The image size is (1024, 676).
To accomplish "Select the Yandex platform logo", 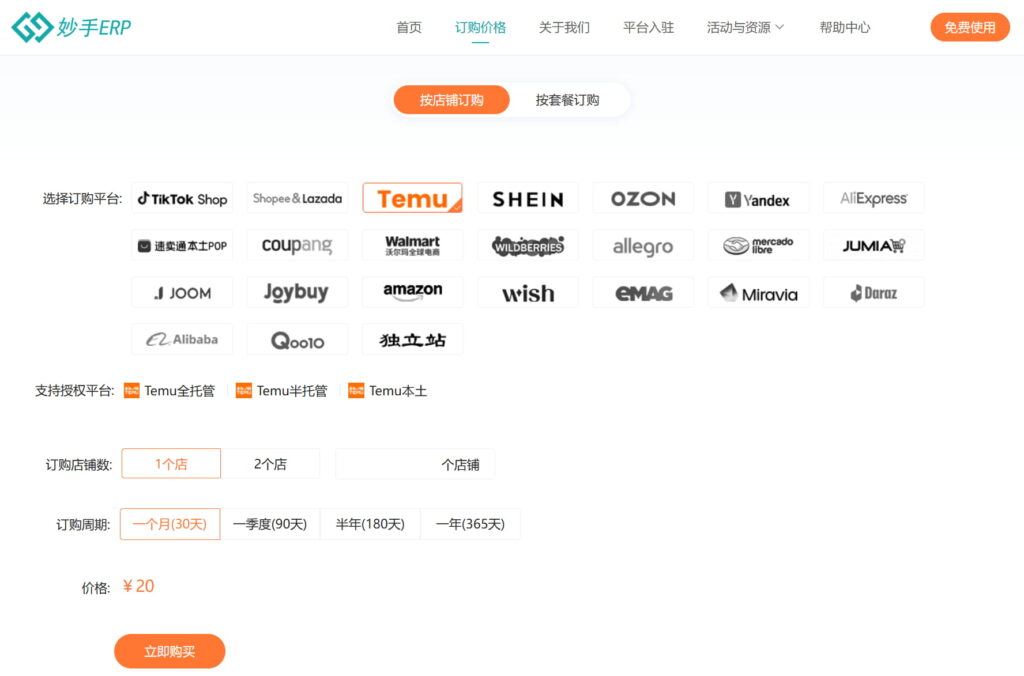I will pos(758,198).
